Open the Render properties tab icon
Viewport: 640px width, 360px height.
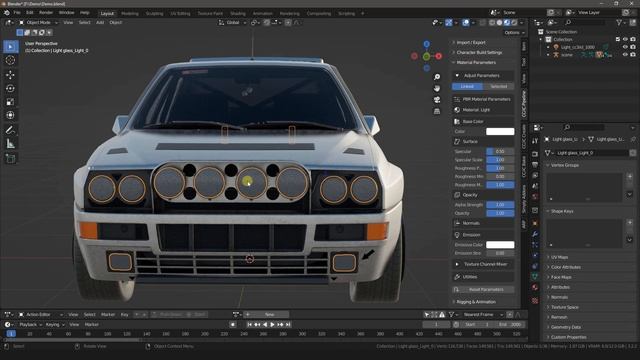[x=535, y=154]
